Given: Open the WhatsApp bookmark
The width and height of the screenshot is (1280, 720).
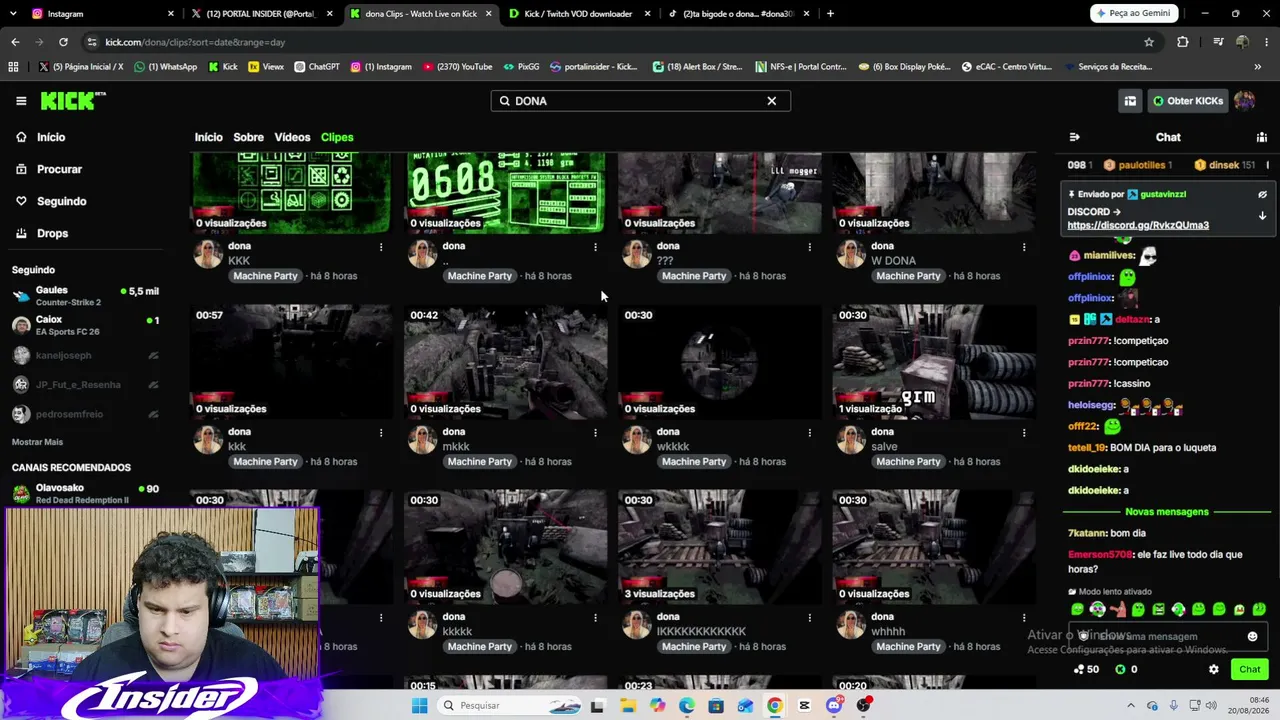Looking at the screenshot, I should [166, 67].
